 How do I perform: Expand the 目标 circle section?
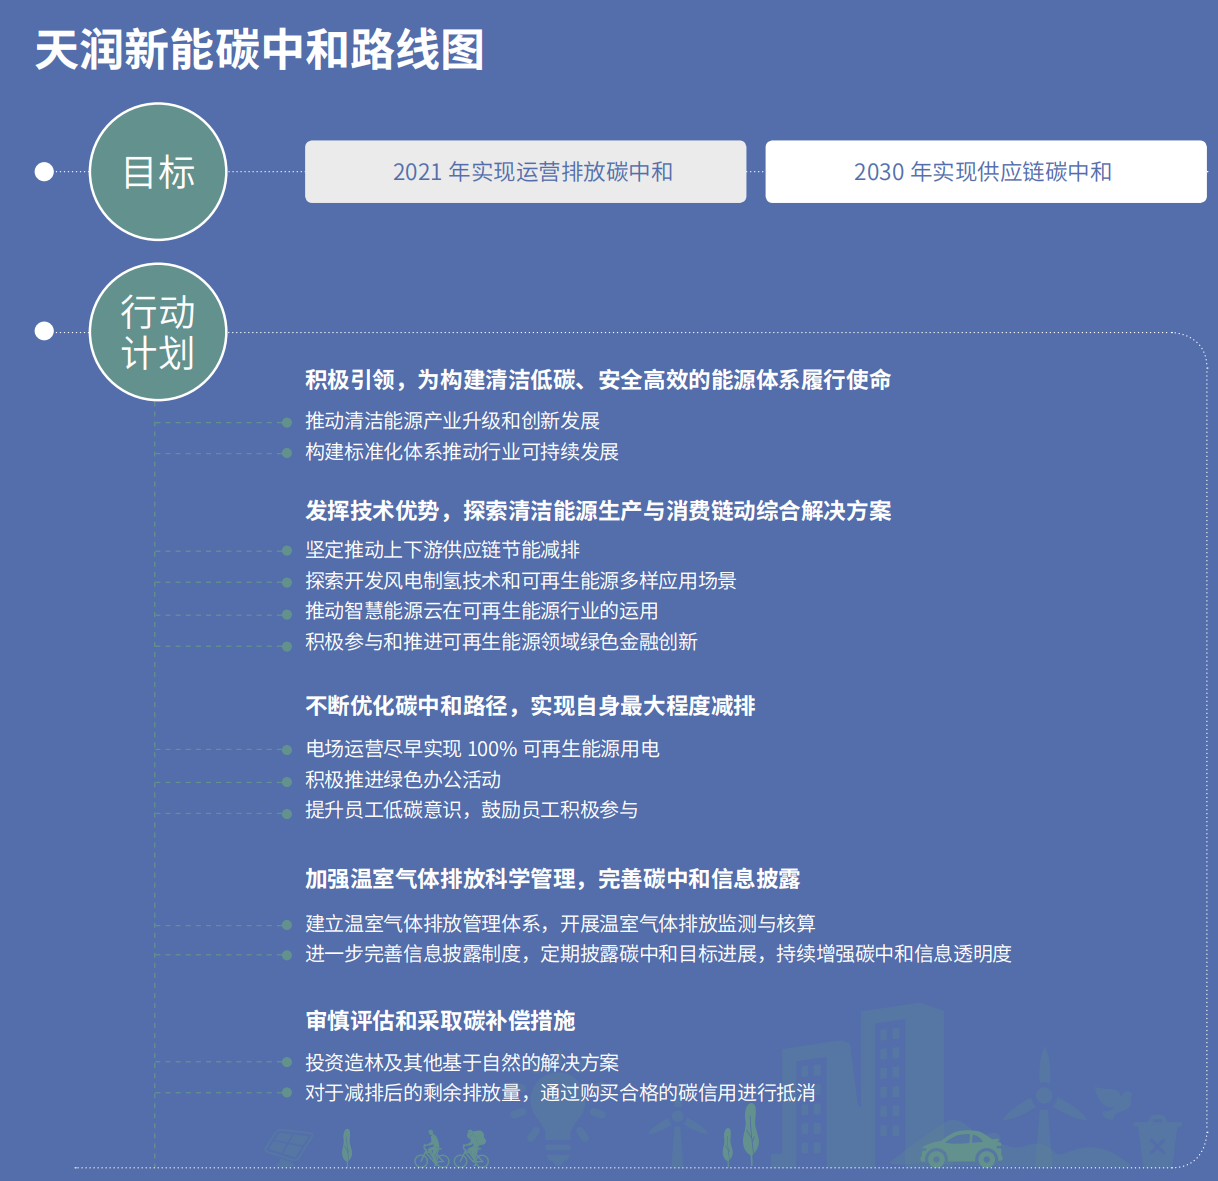point(158,171)
